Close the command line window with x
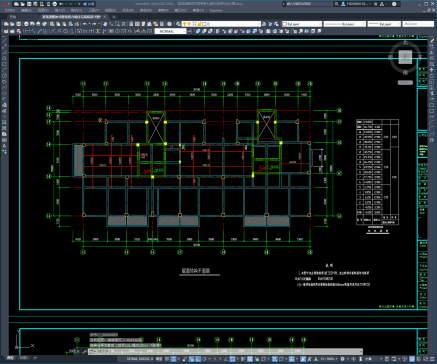 [78, 351]
